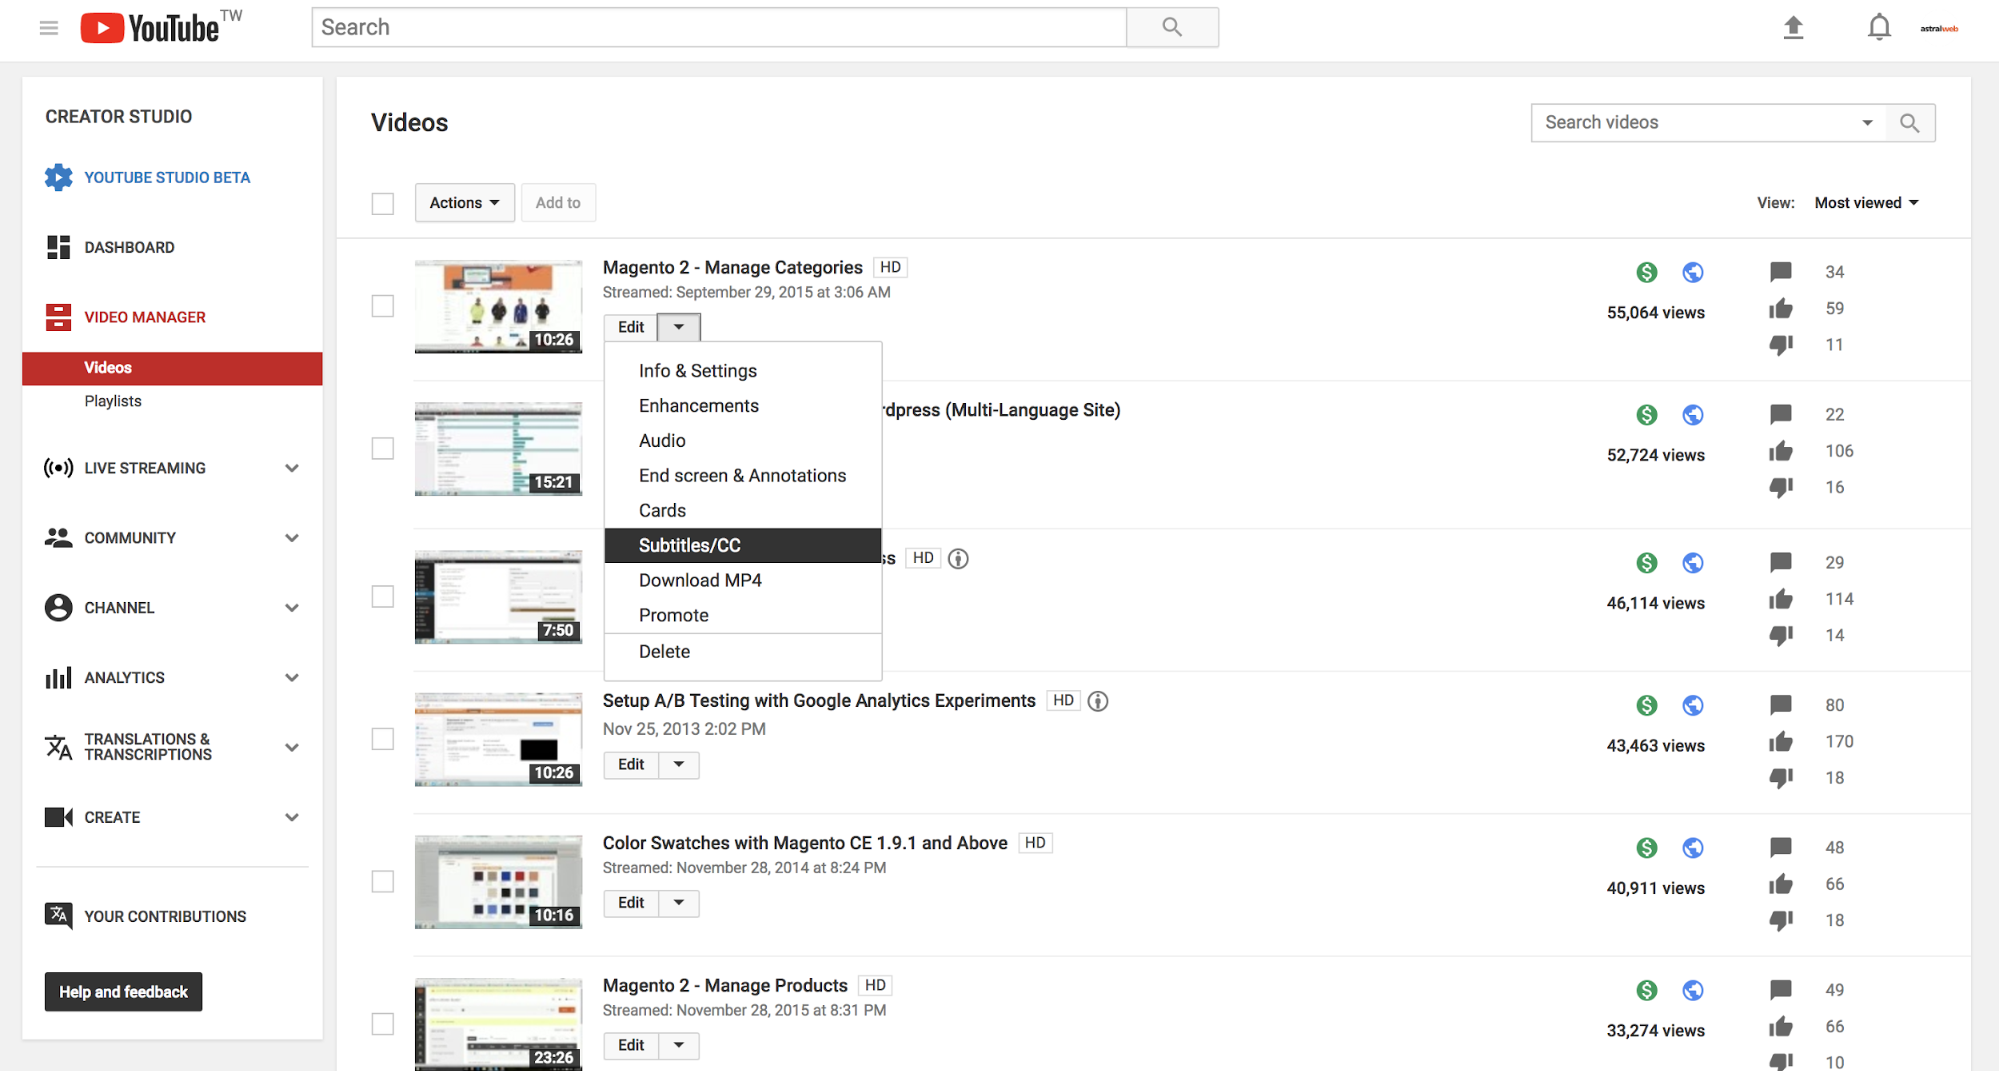Viewport: 1999px width, 1072px height.
Task: Choose Info & Settings from menu
Action: [743, 371]
